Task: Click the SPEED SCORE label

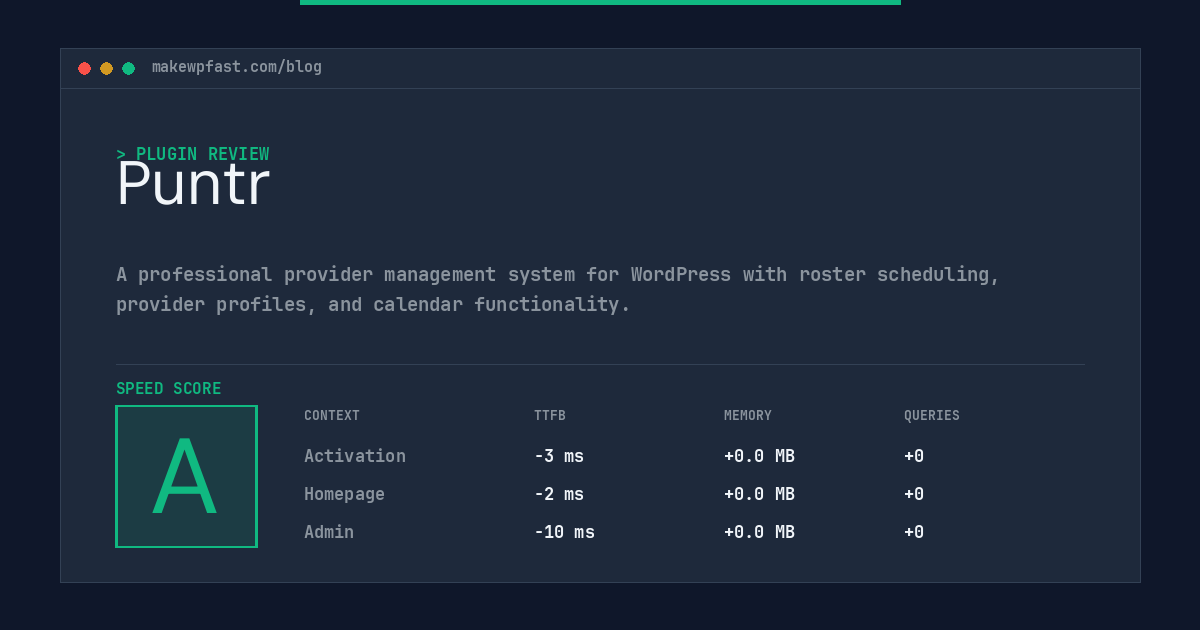Action: tap(169, 389)
